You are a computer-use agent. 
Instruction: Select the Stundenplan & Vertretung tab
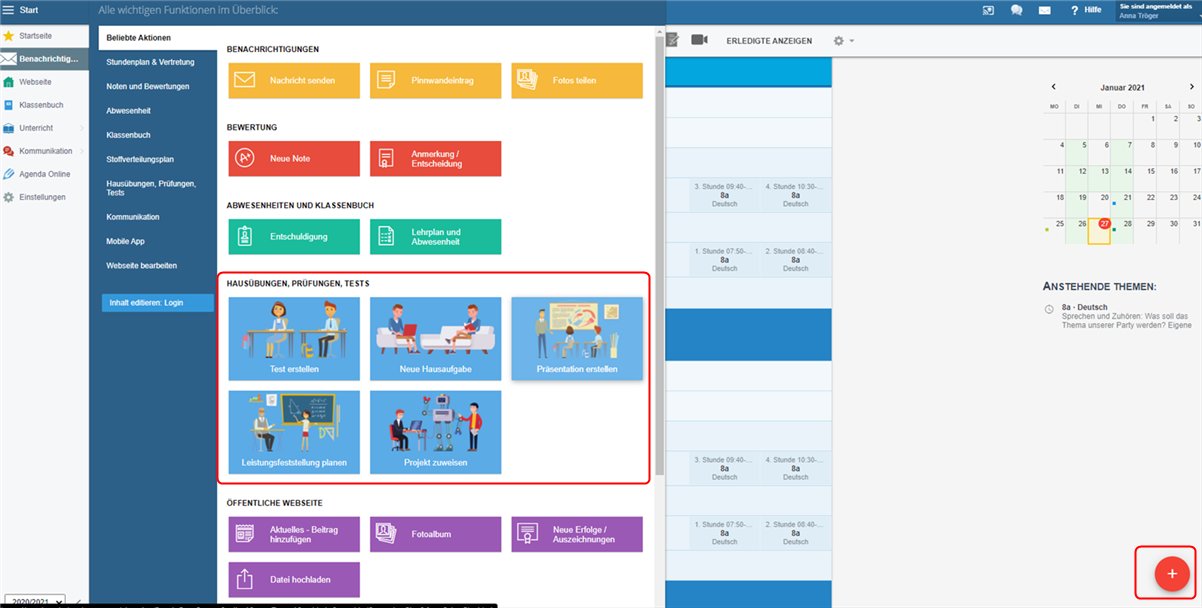pos(150,62)
